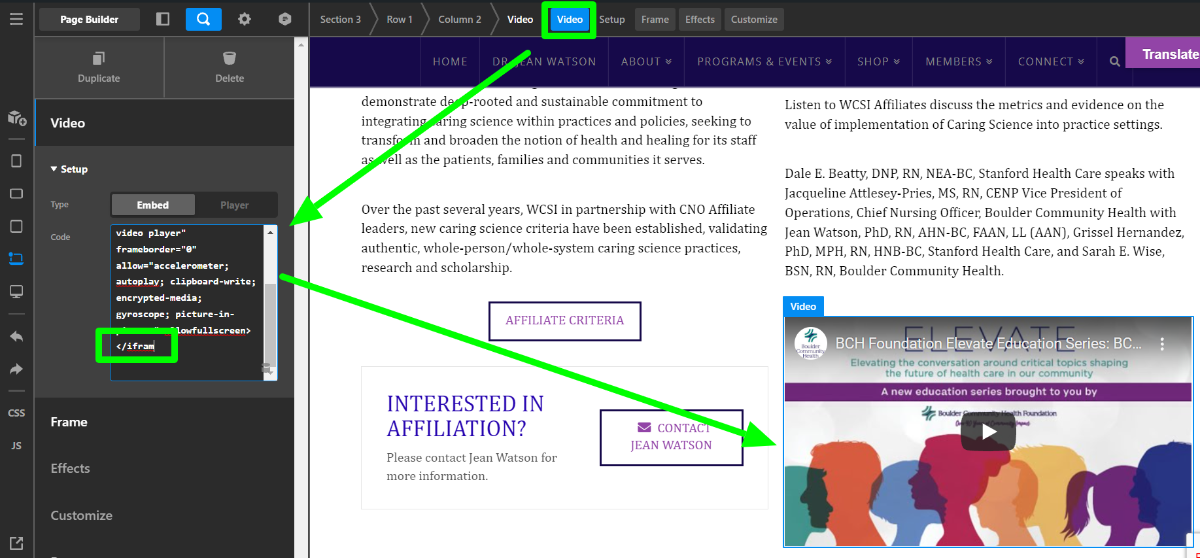
Task: Expand the Frame section in panel
Action: (x=69, y=422)
